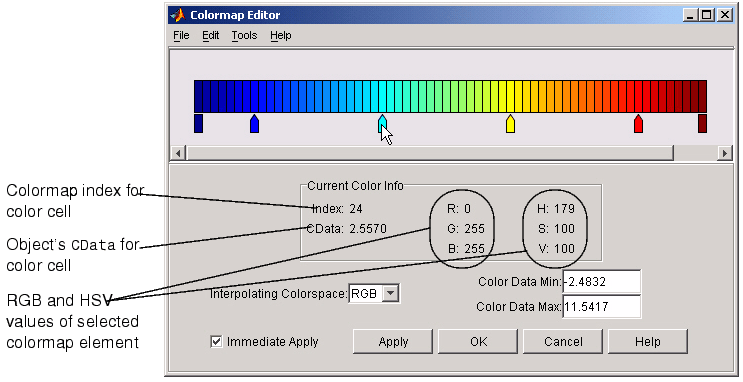Select the dark red rightmost node marker
The height and width of the screenshot is (382, 743).
coord(702,123)
